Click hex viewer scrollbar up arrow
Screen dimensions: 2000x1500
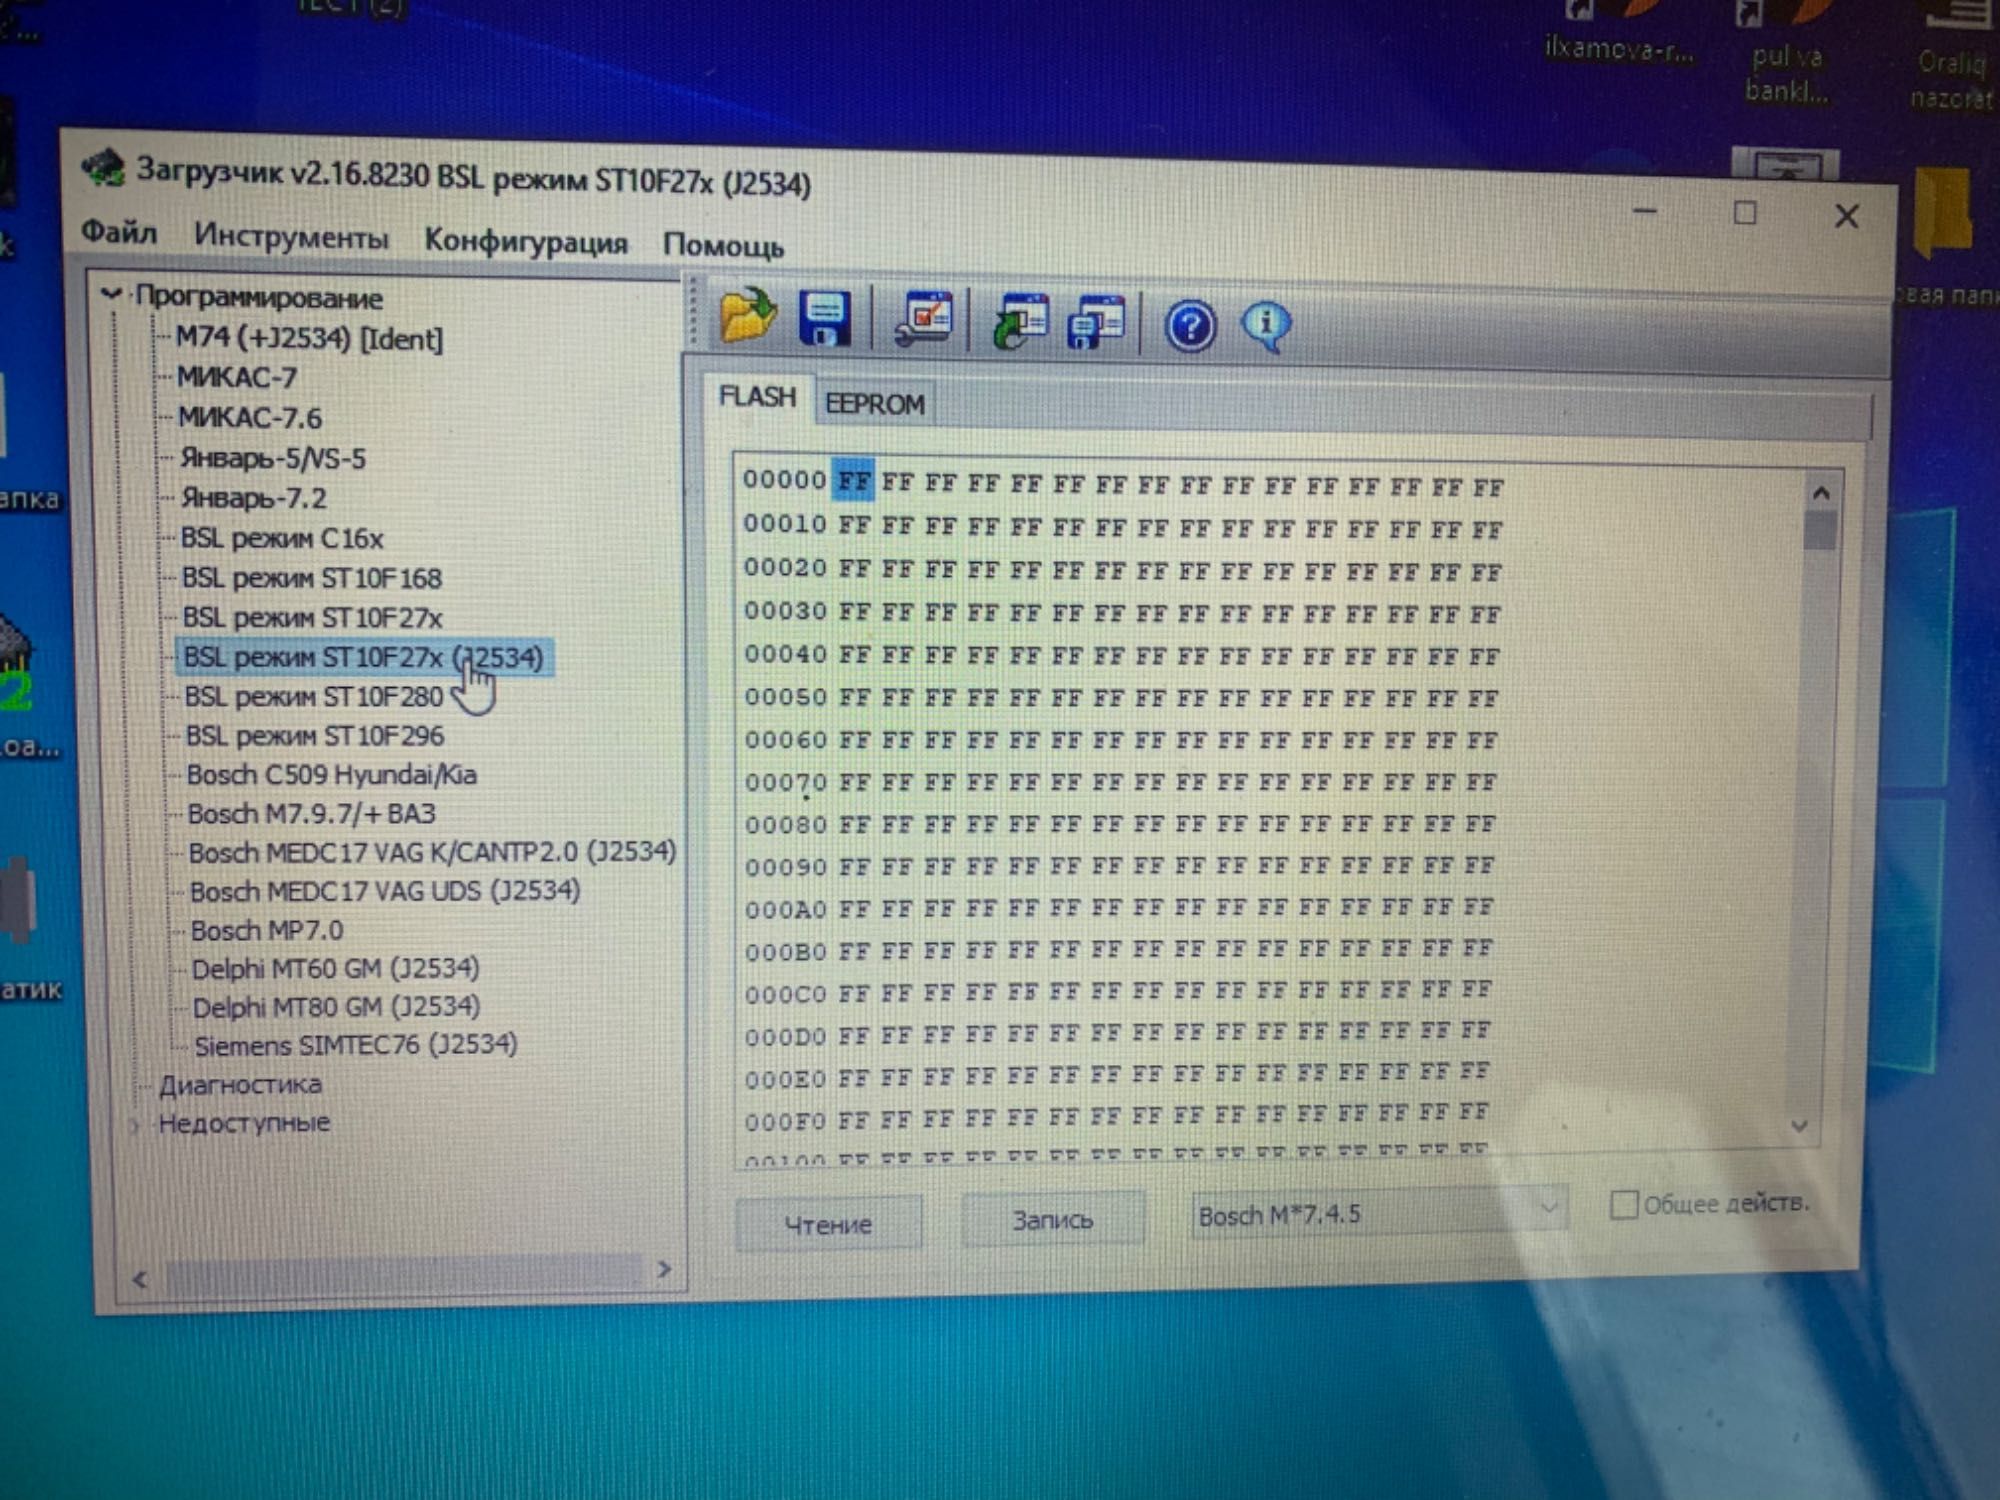[x=1821, y=493]
